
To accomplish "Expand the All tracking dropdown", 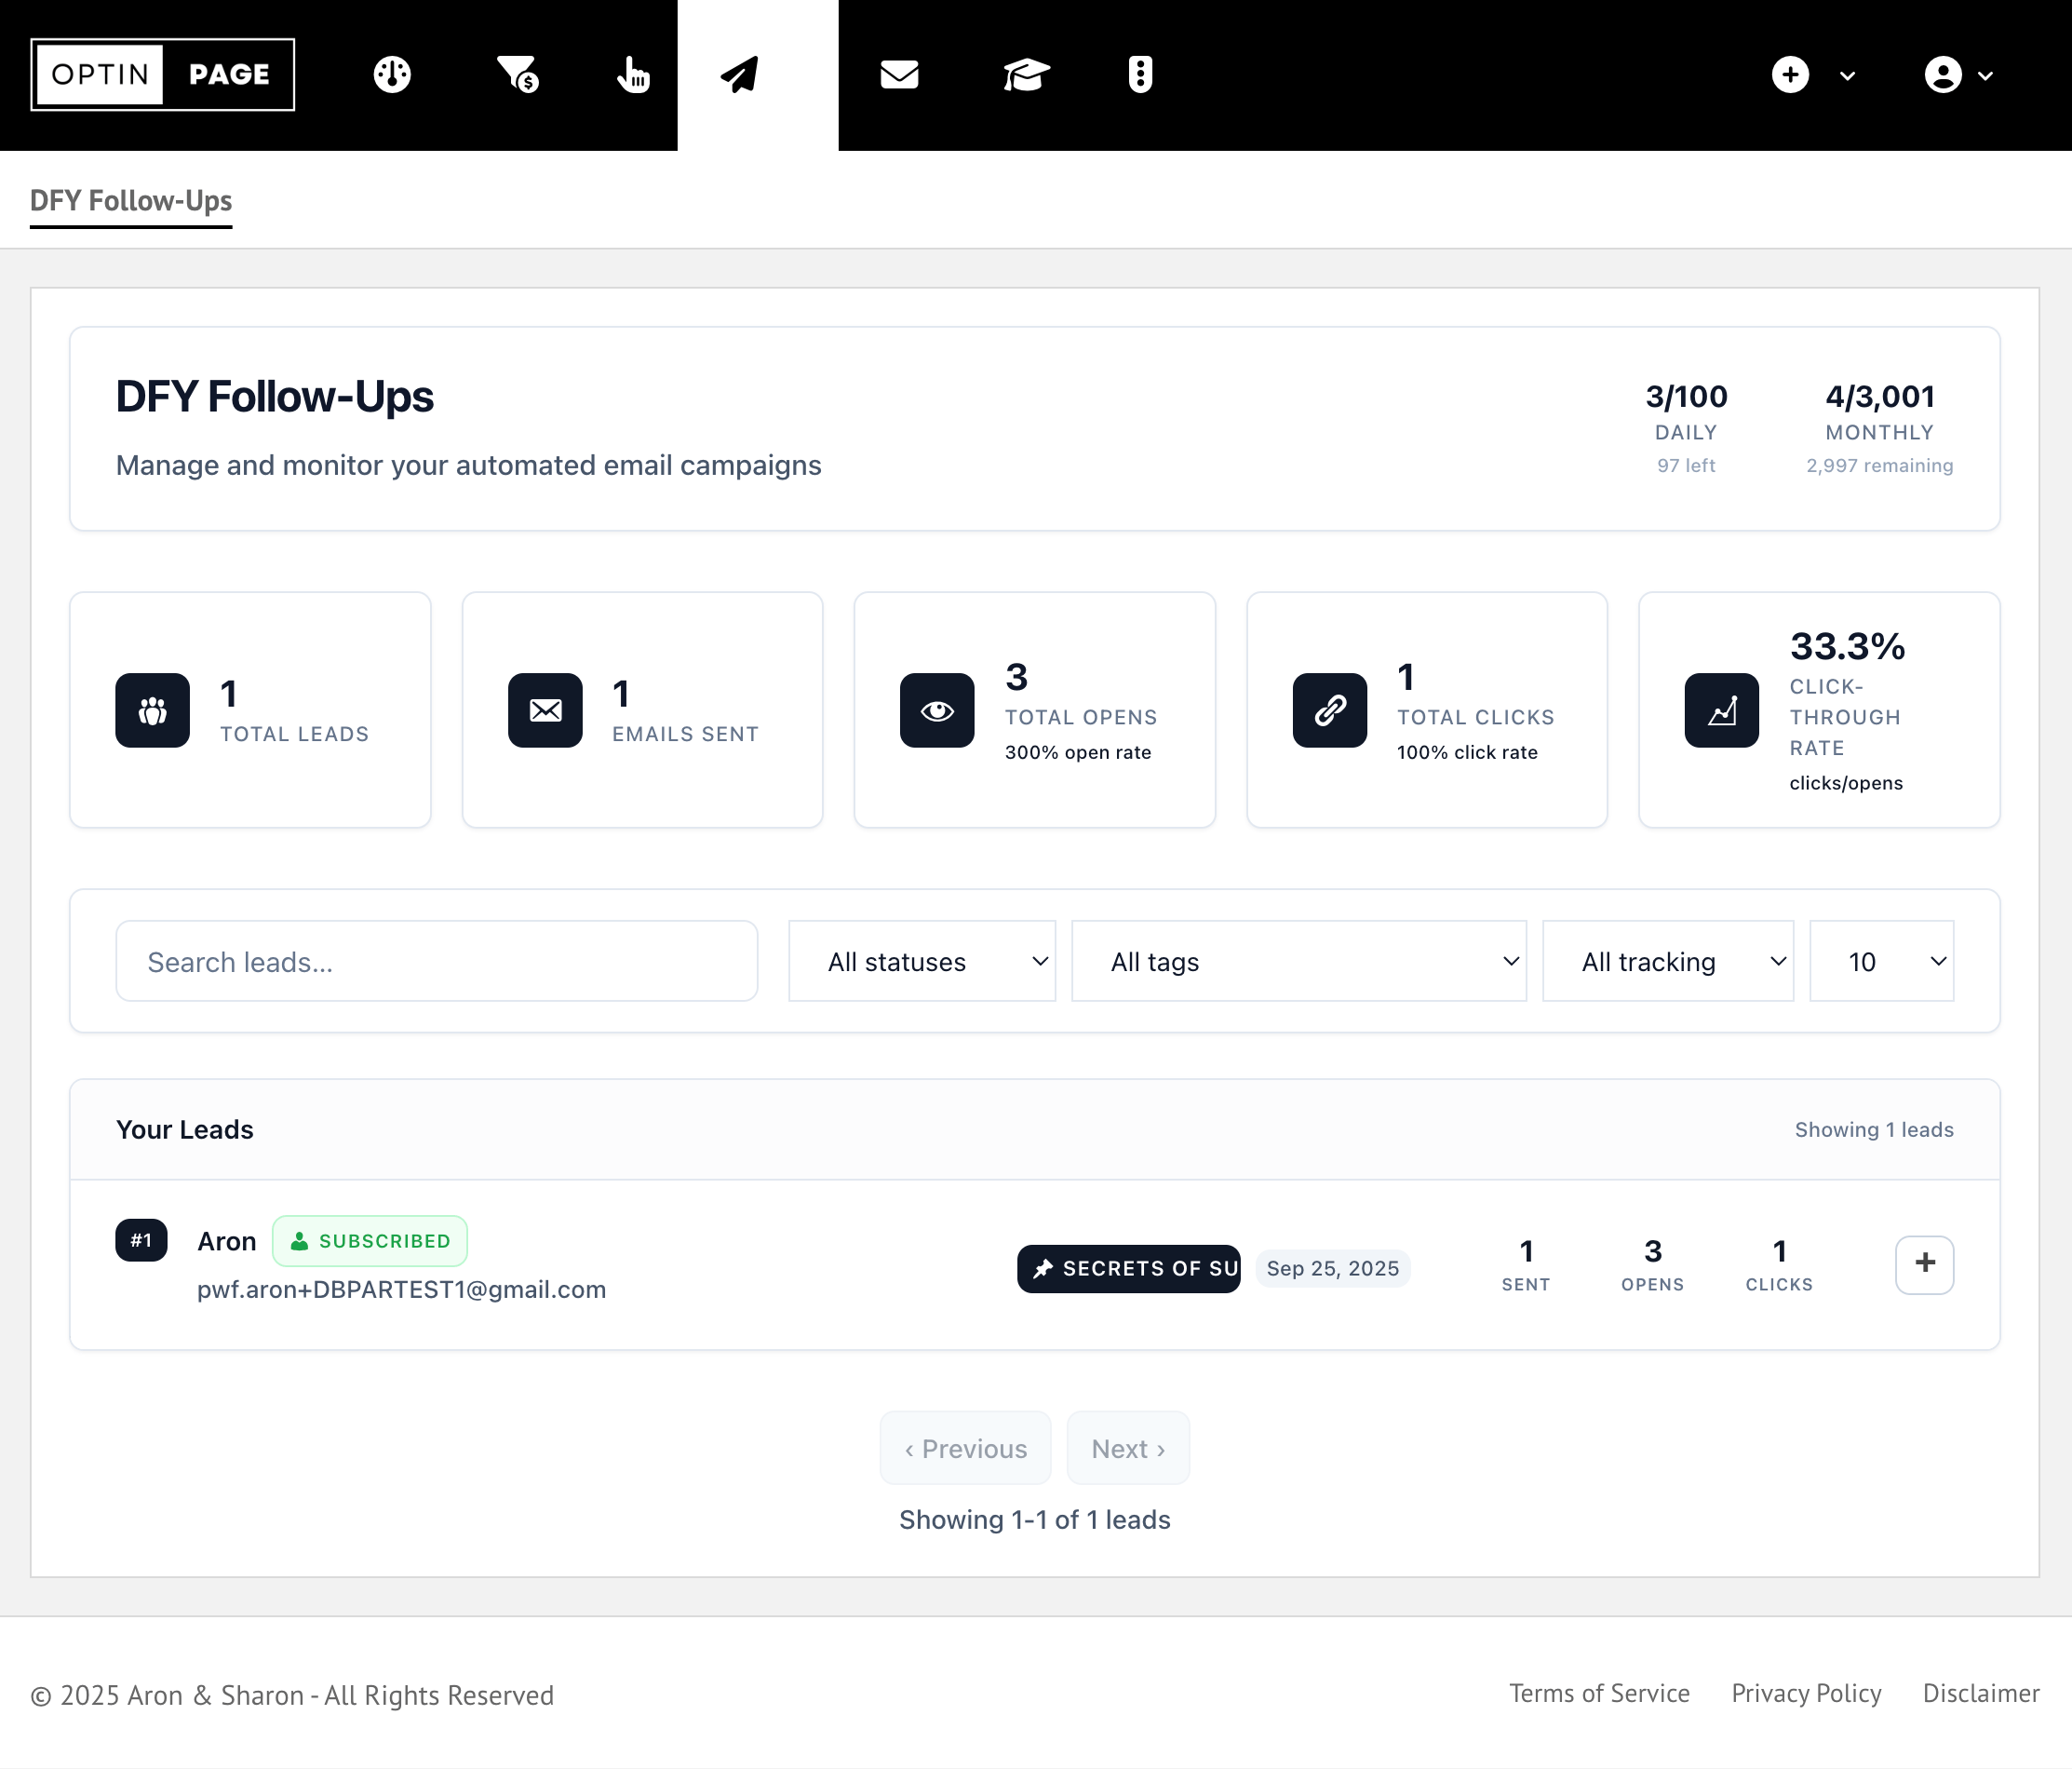I will click(1667, 961).
